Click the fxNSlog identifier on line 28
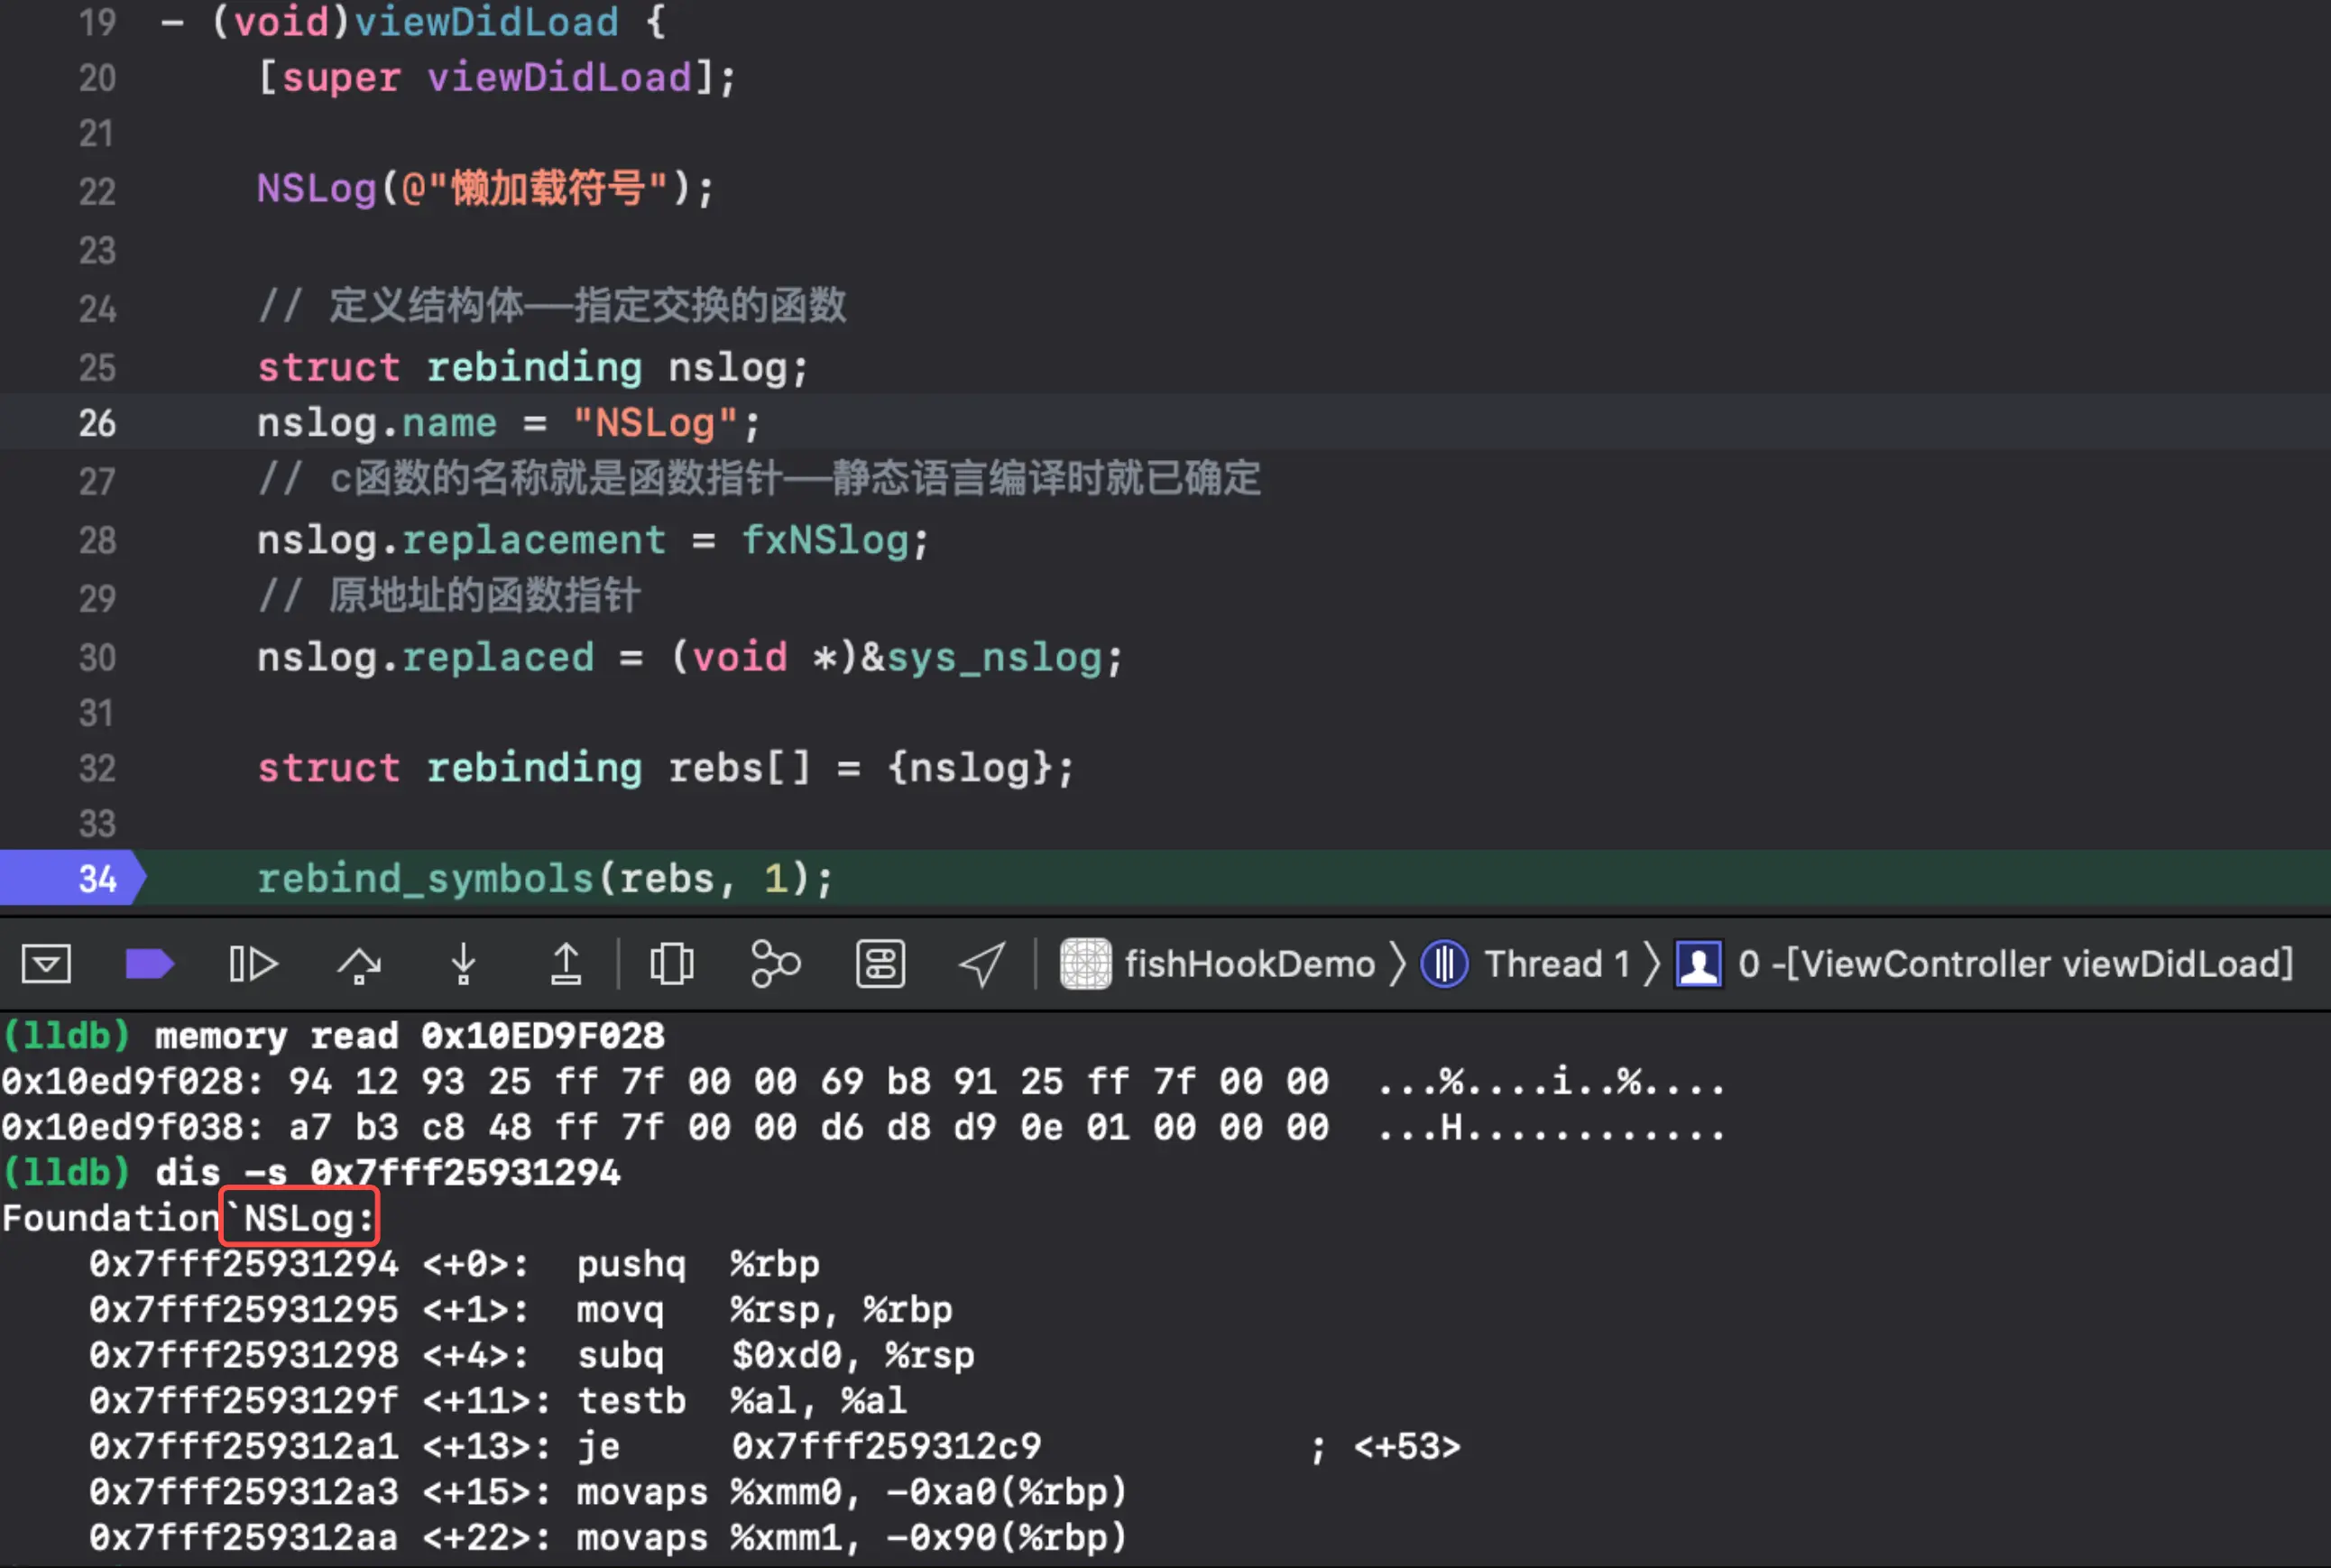The image size is (2331, 1568). [x=825, y=540]
